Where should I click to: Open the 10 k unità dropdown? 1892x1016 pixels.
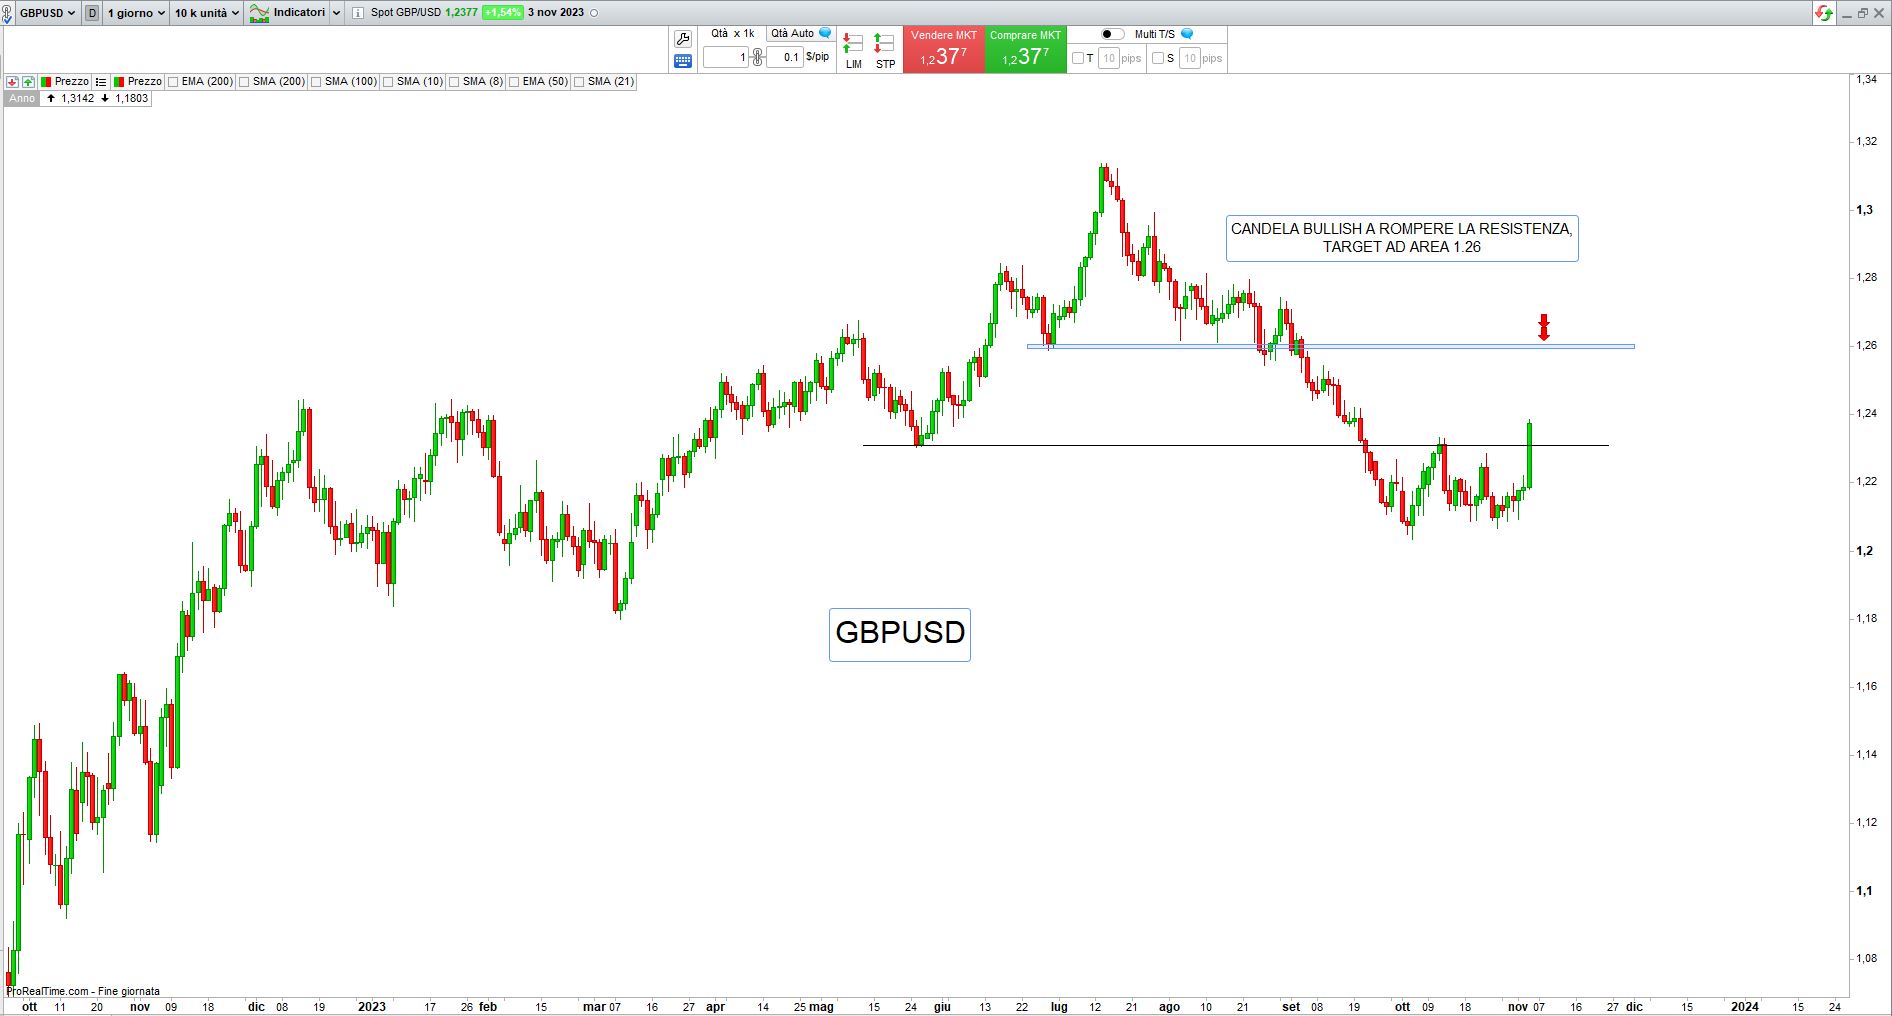point(207,13)
